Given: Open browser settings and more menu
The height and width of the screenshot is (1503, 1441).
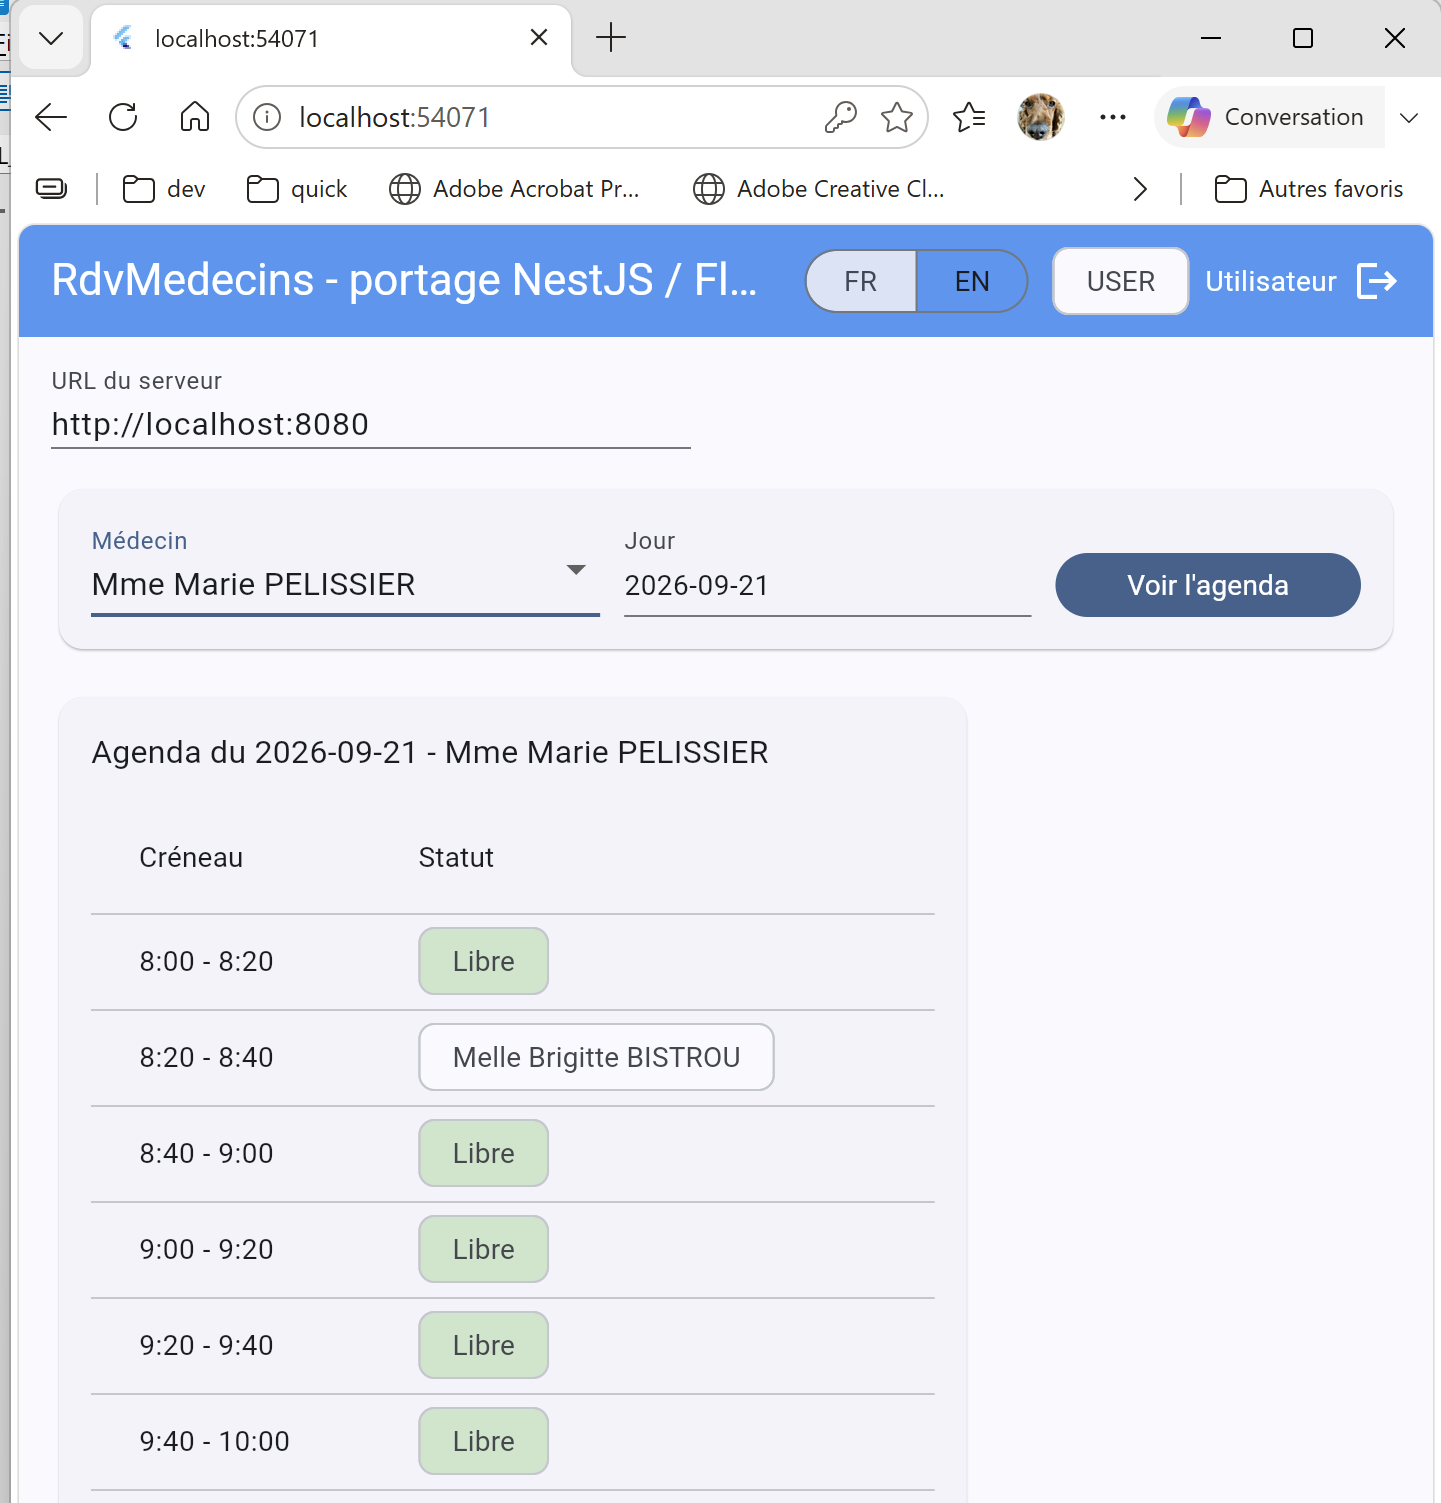Looking at the screenshot, I should pyautogui.click(x=1113, y=117).
